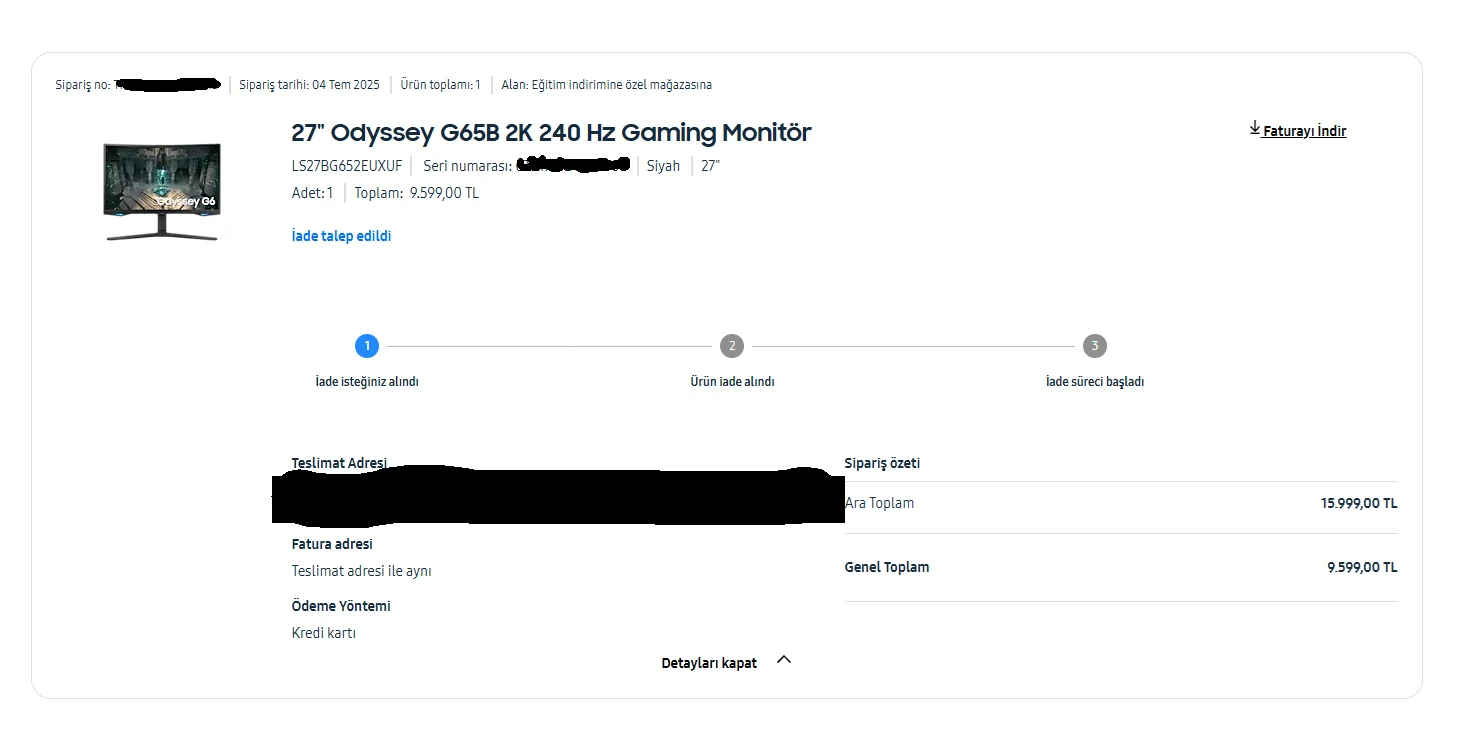1475x752 pixels.
Task: Click the Ürün toplamı: 1 text
Action: tap(440, 85)
